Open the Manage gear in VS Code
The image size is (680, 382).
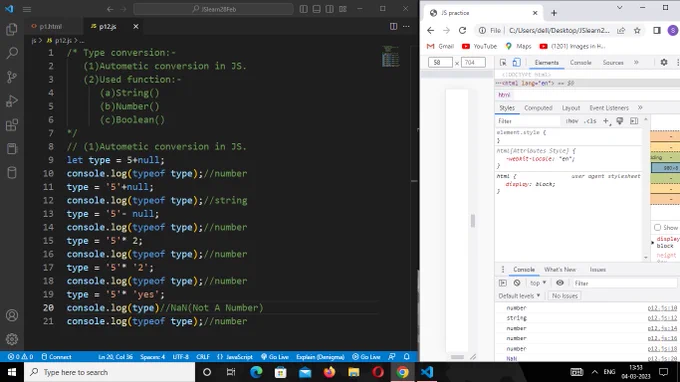[12, 339]
